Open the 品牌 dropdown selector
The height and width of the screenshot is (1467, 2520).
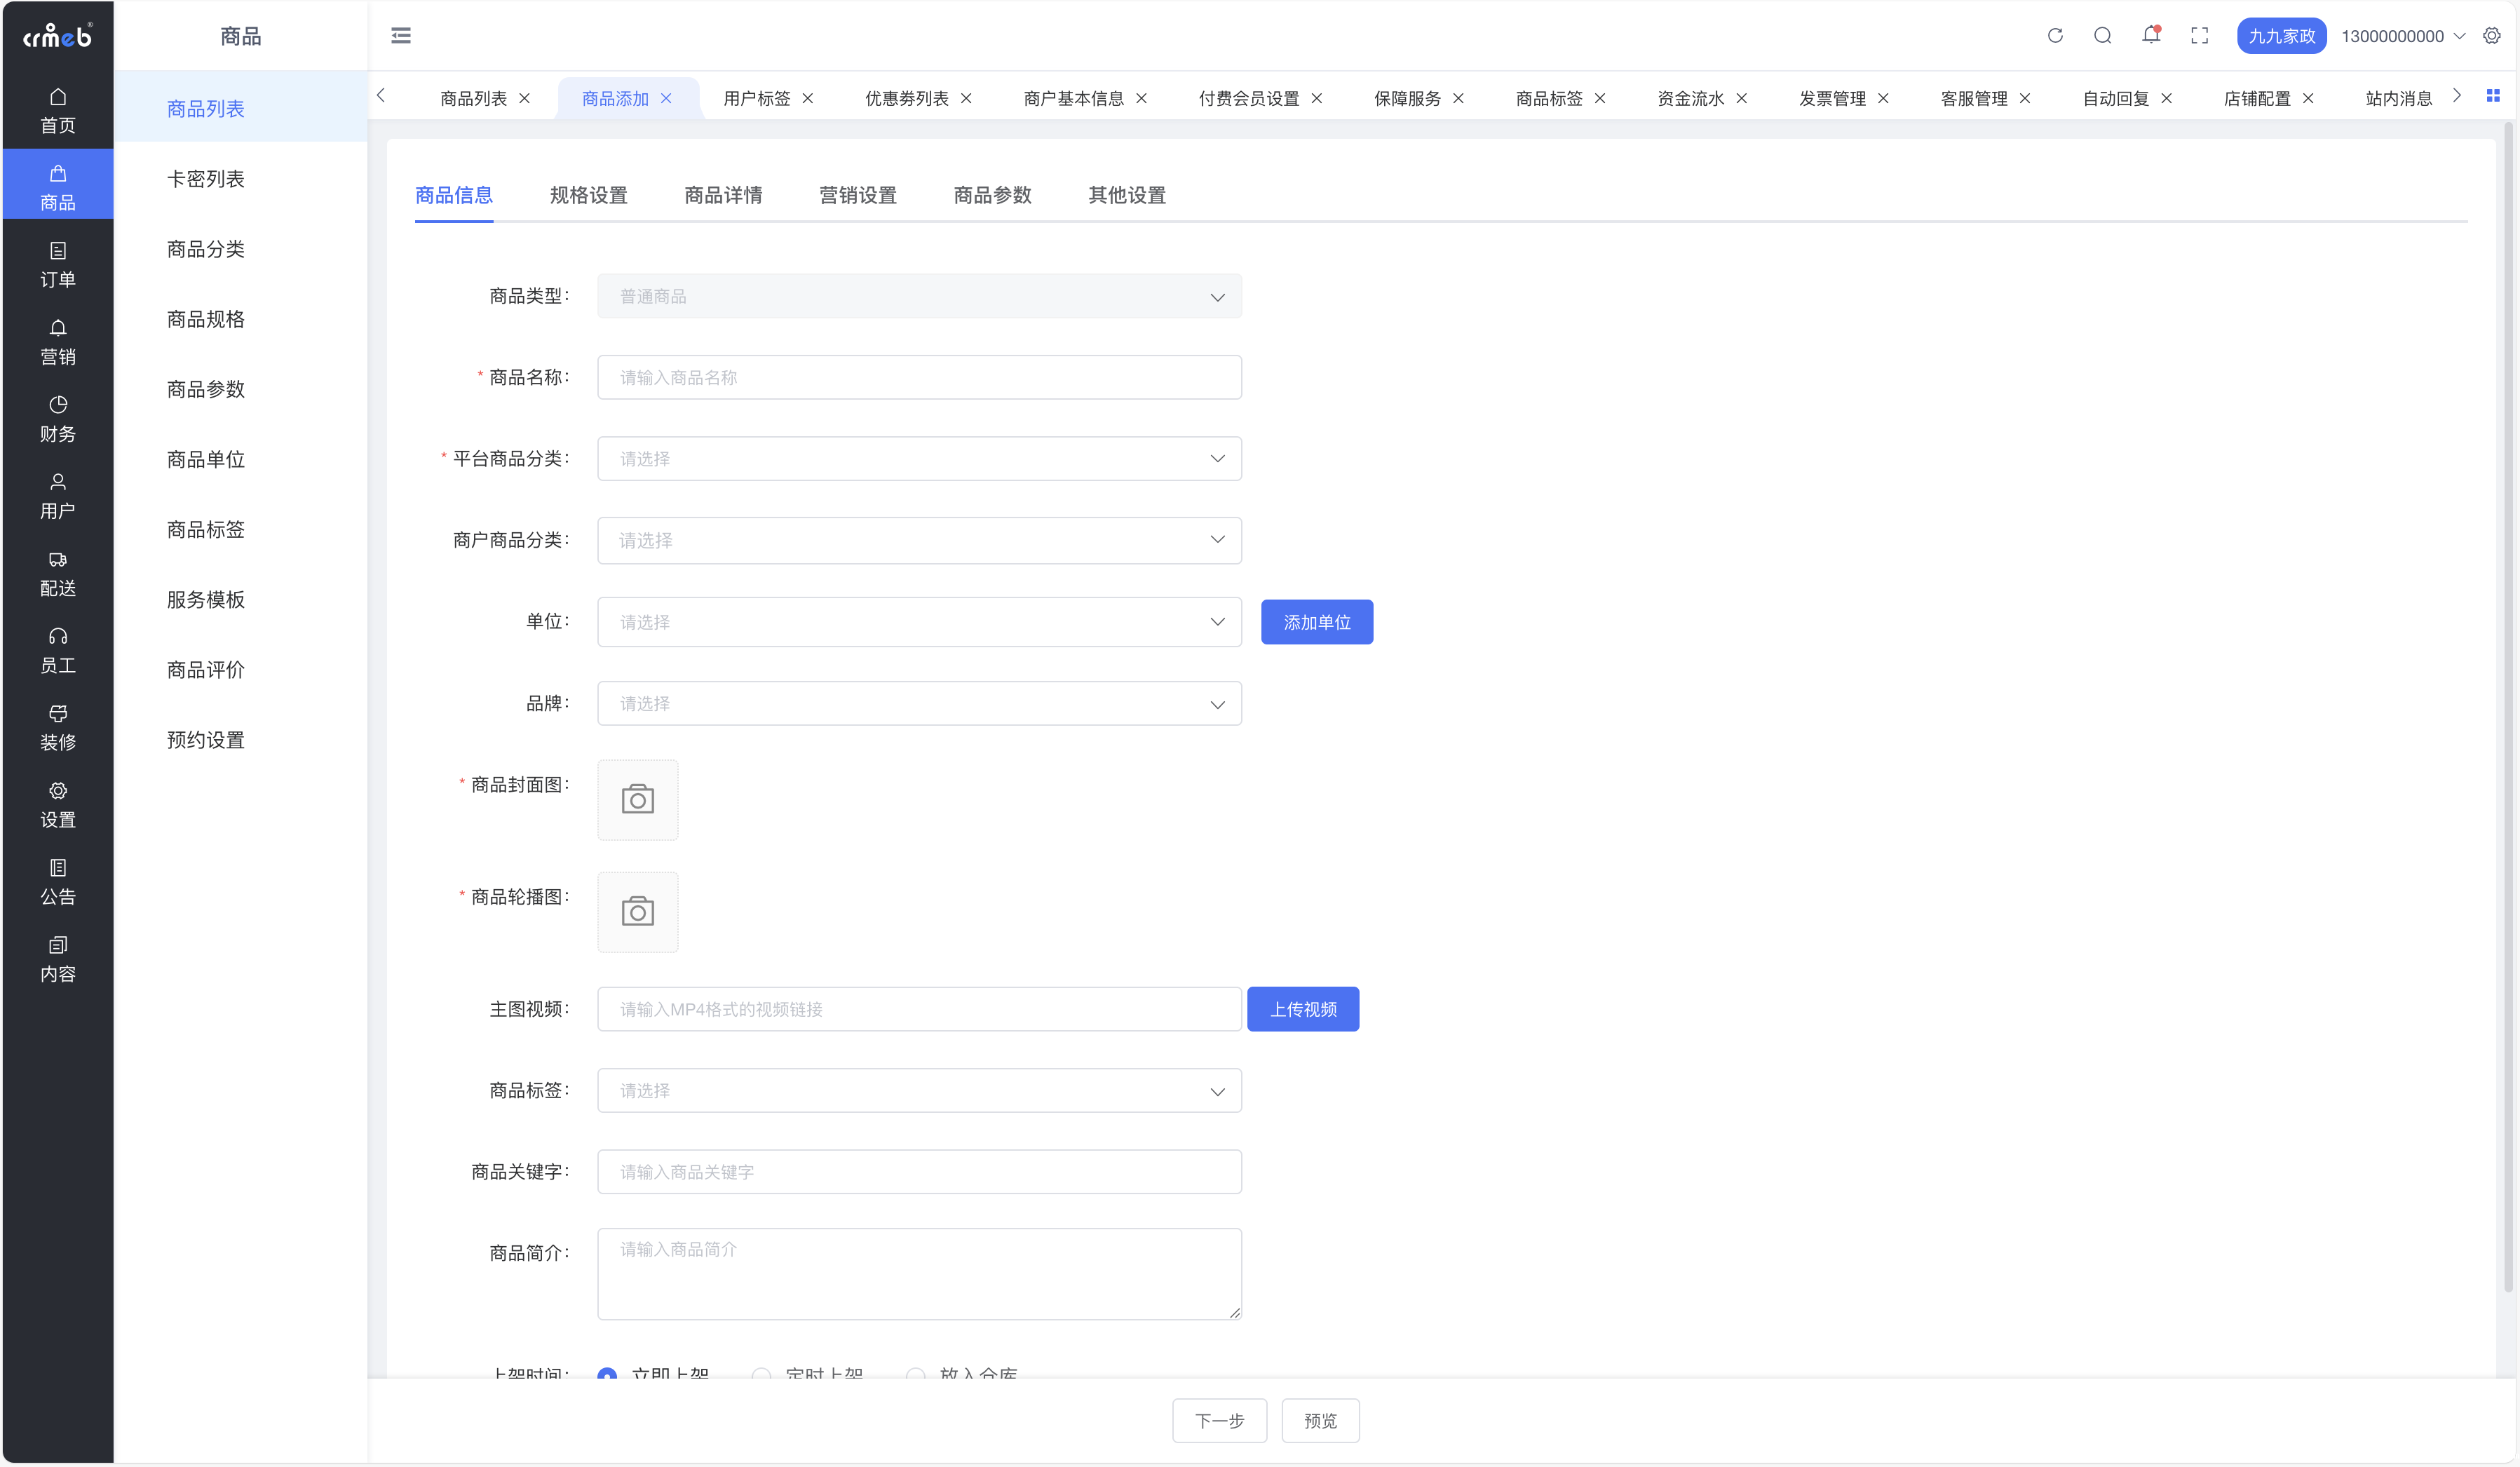coord(919,704)
